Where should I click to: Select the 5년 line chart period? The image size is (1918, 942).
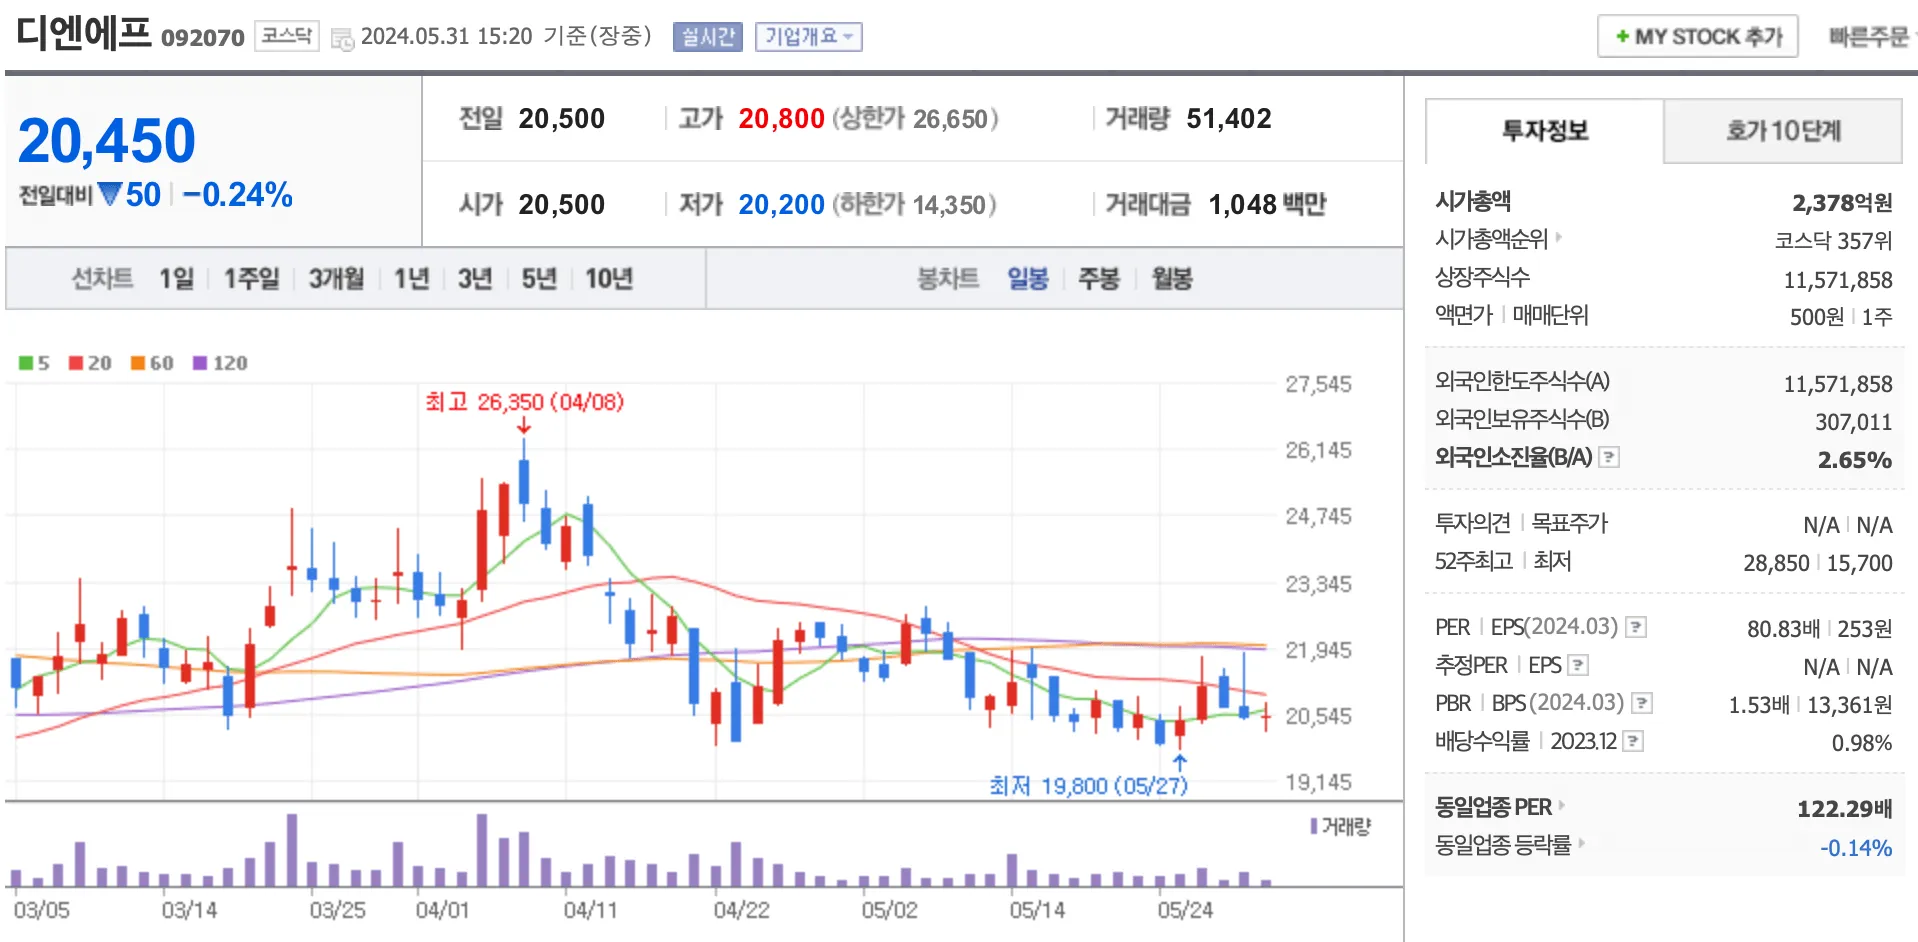539,278
